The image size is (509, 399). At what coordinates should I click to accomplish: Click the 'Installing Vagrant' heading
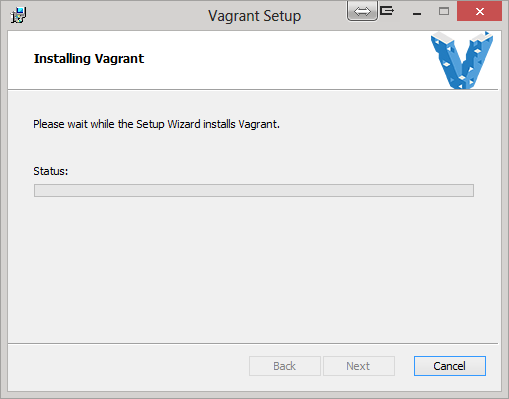[x=89, y=59]
